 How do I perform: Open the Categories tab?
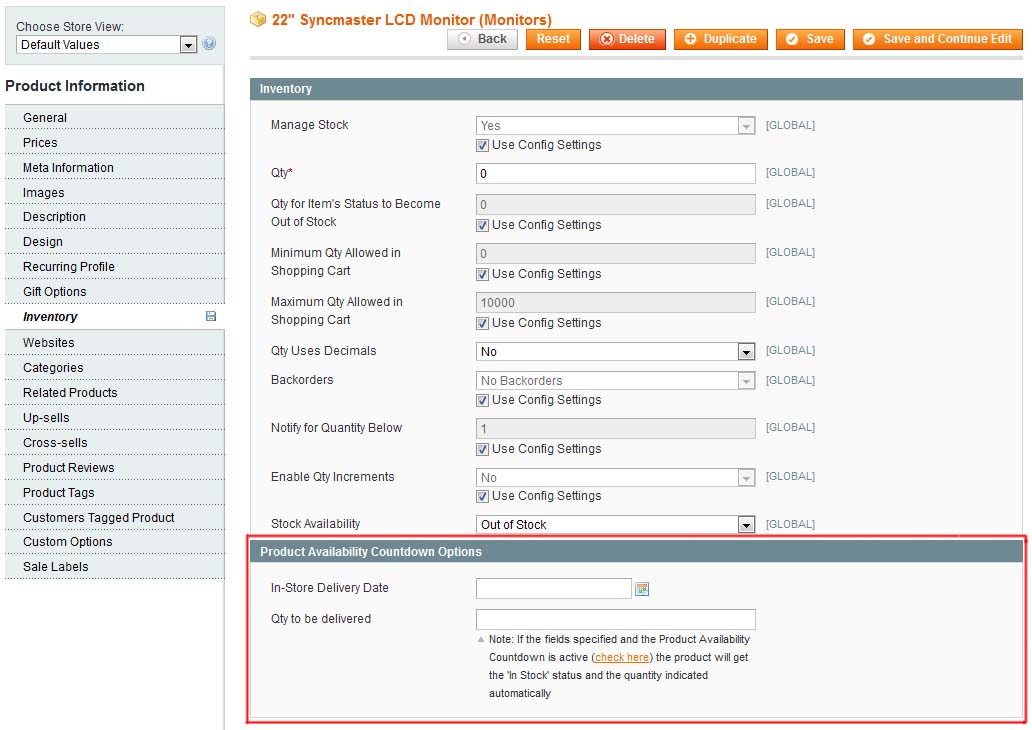tap(115, 368)
